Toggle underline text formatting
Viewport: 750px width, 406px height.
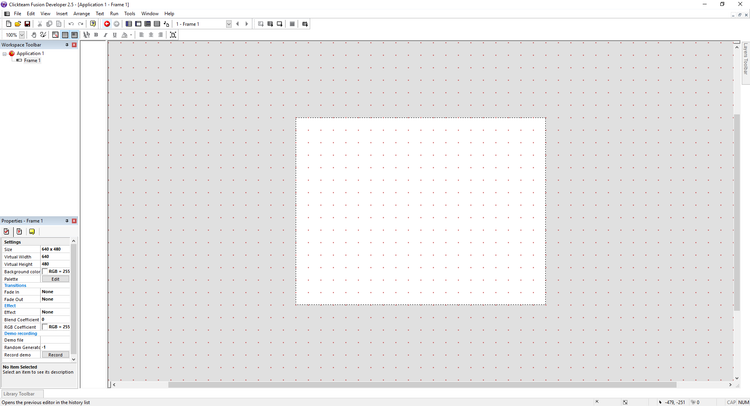click(x=115, y=35)
